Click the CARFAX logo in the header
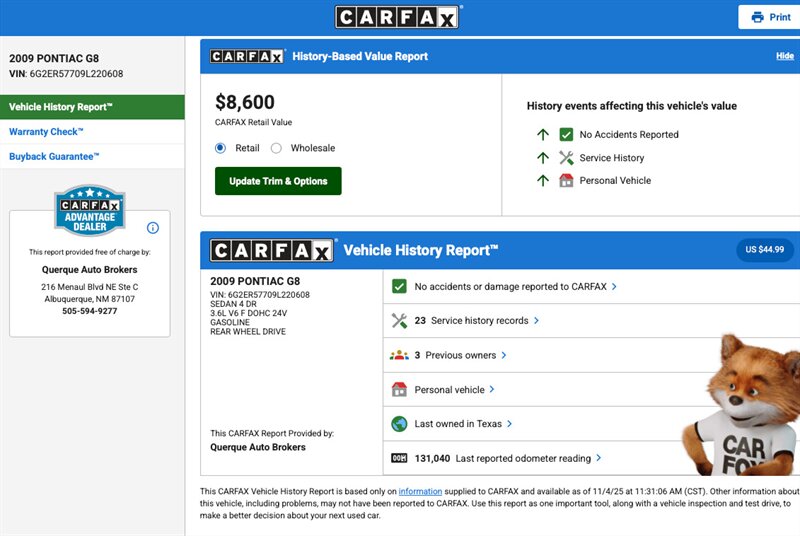 pos(397,17)
